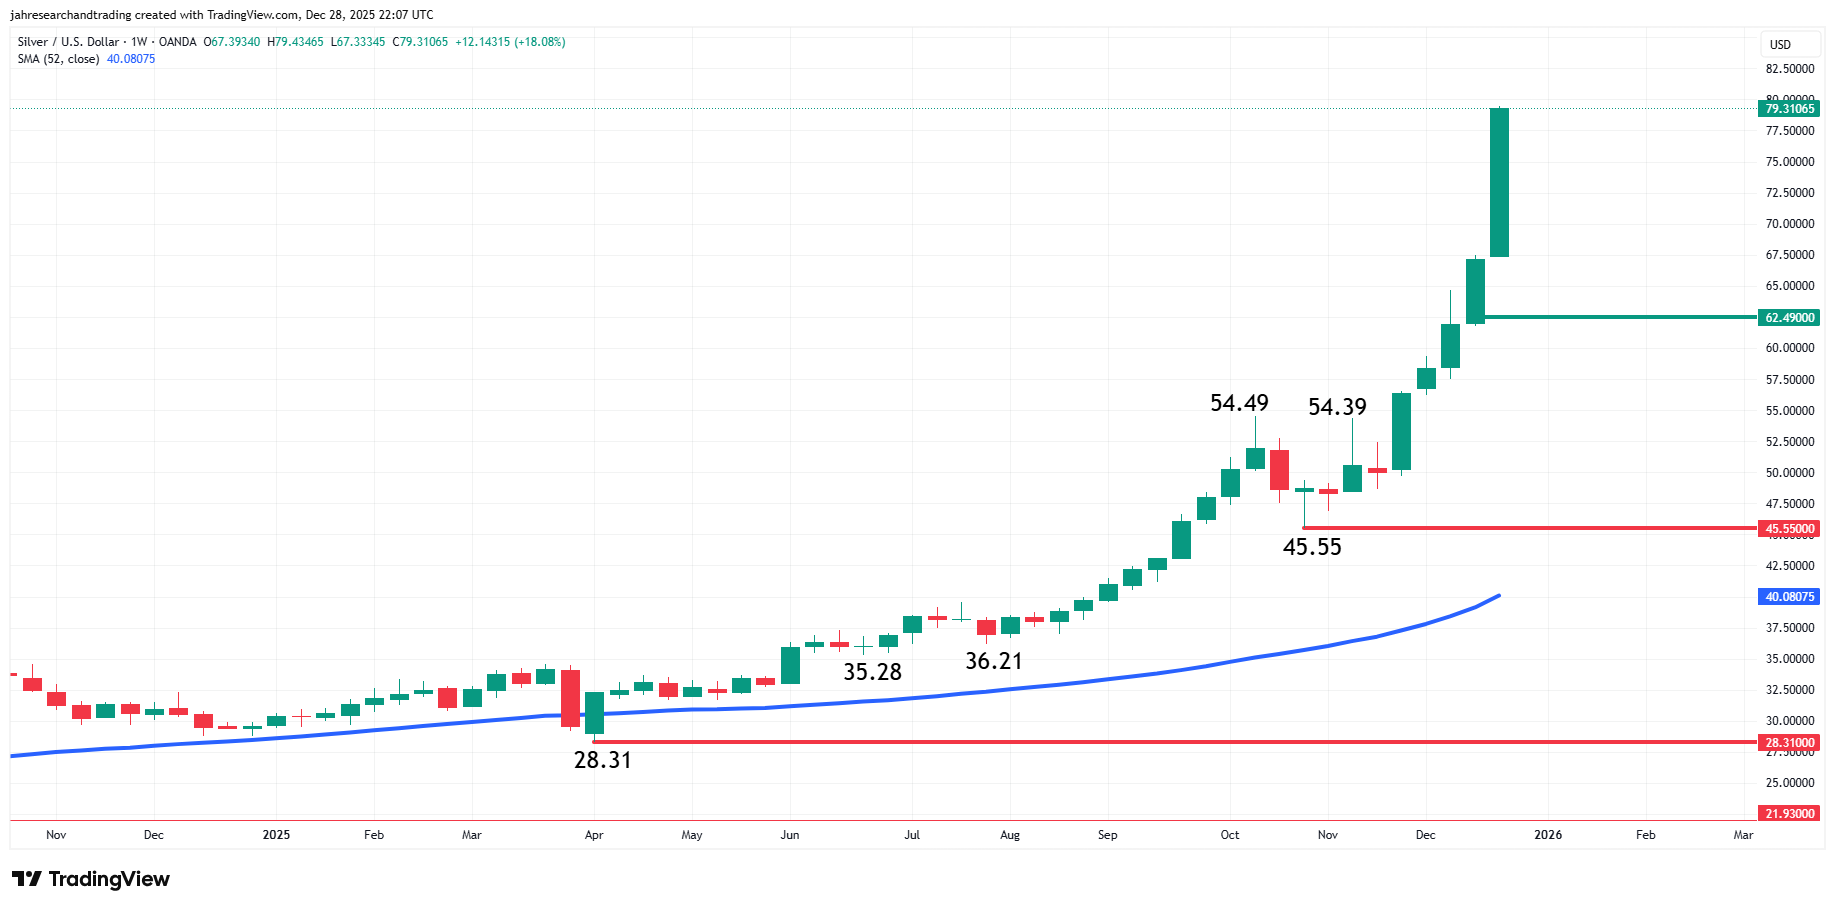Click the Jun time axis label

pos(790,835)
